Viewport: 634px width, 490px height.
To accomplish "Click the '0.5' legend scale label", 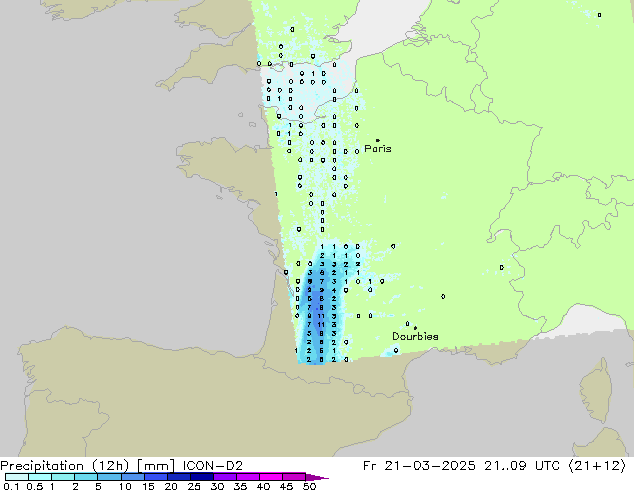I will 35,486.
